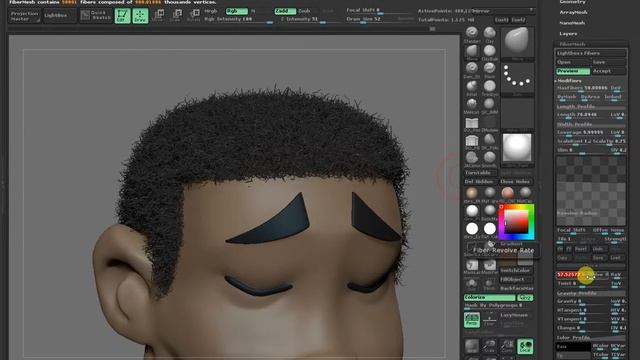Select the Smooth brush icon
Viewport: 640px width, 360px height.
[489, 159]
